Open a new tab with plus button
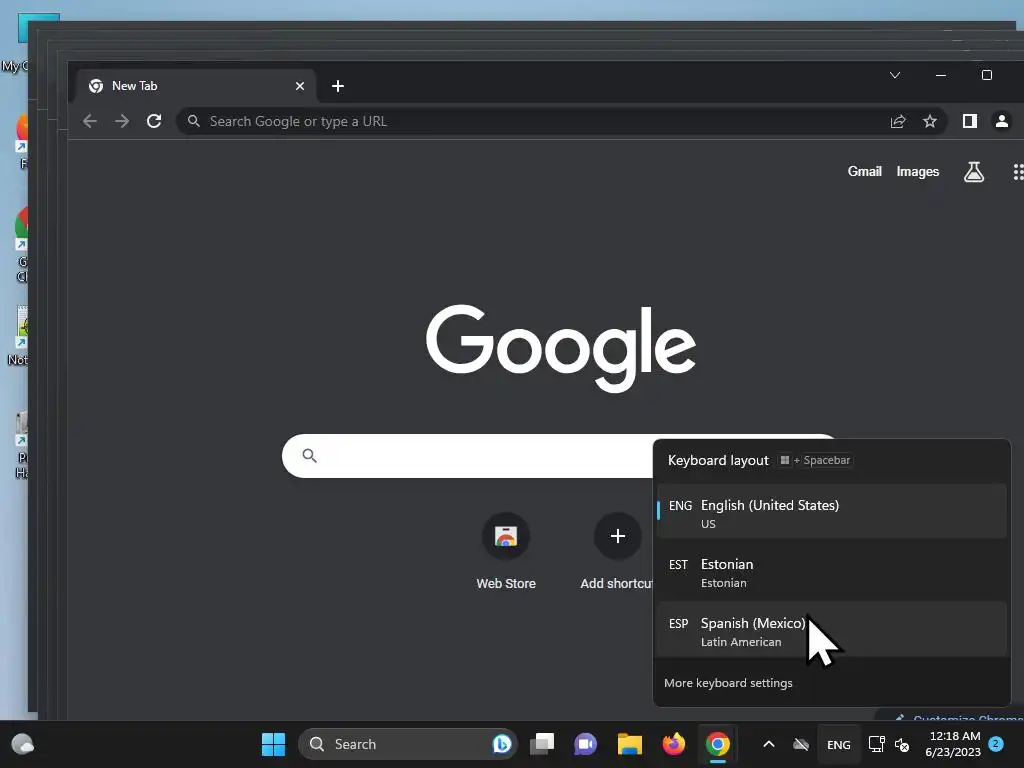This screenshot has width=1024, height=768. tap(338, 86)
